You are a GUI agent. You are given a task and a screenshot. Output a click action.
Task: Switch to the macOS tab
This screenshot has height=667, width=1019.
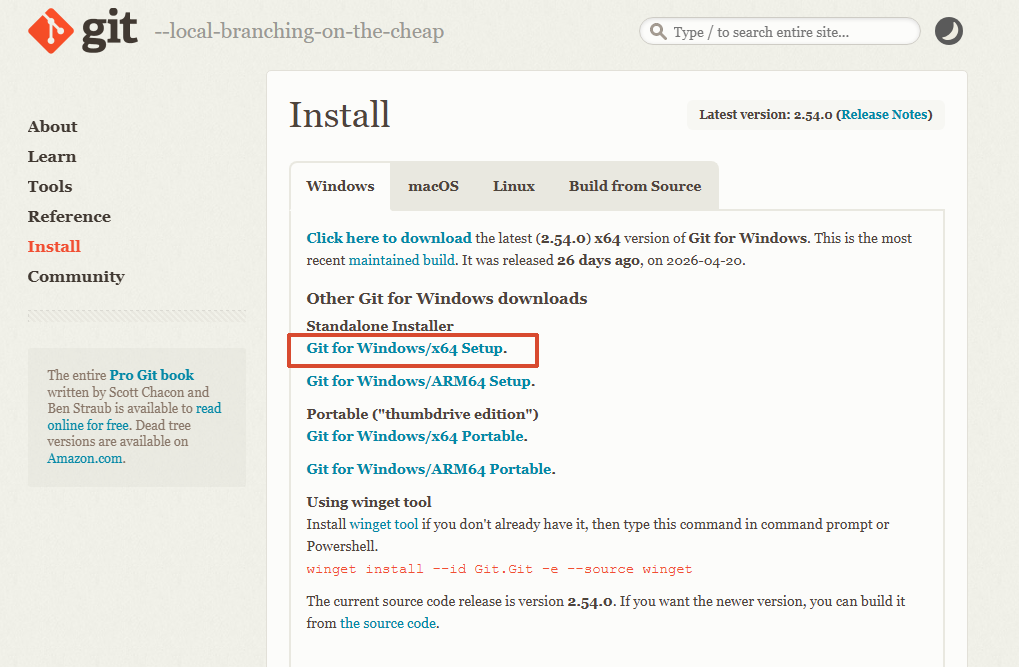[x=433, y=186]
